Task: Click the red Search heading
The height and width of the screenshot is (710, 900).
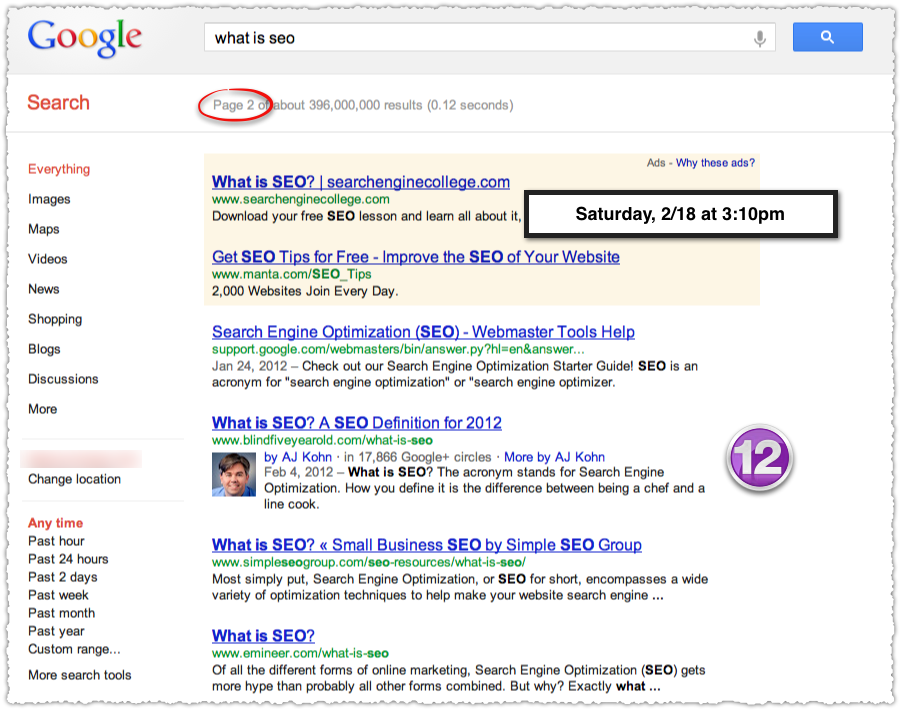Action: pyautogui.click(x=59, y=103)
